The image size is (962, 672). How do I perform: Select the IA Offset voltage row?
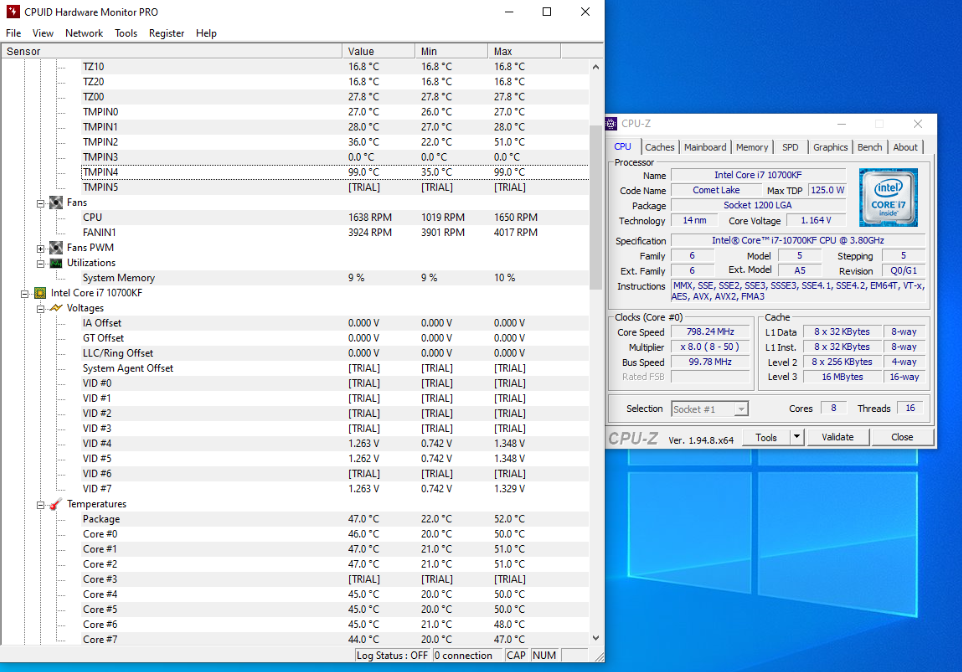[334, 323]
